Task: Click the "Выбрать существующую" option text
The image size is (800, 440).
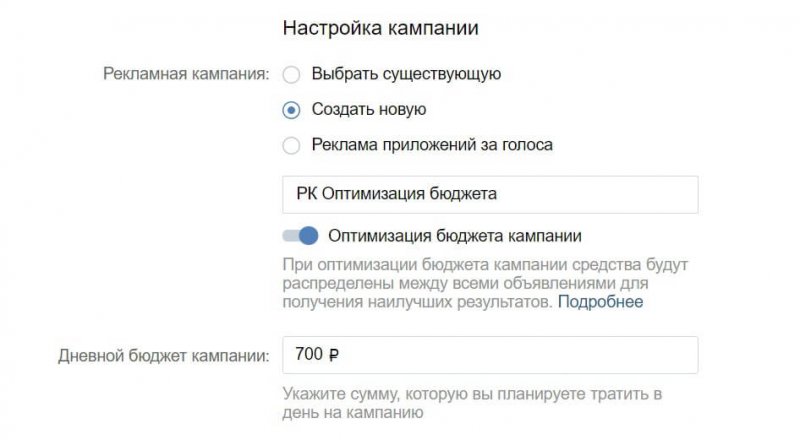Action: (406, 74)
